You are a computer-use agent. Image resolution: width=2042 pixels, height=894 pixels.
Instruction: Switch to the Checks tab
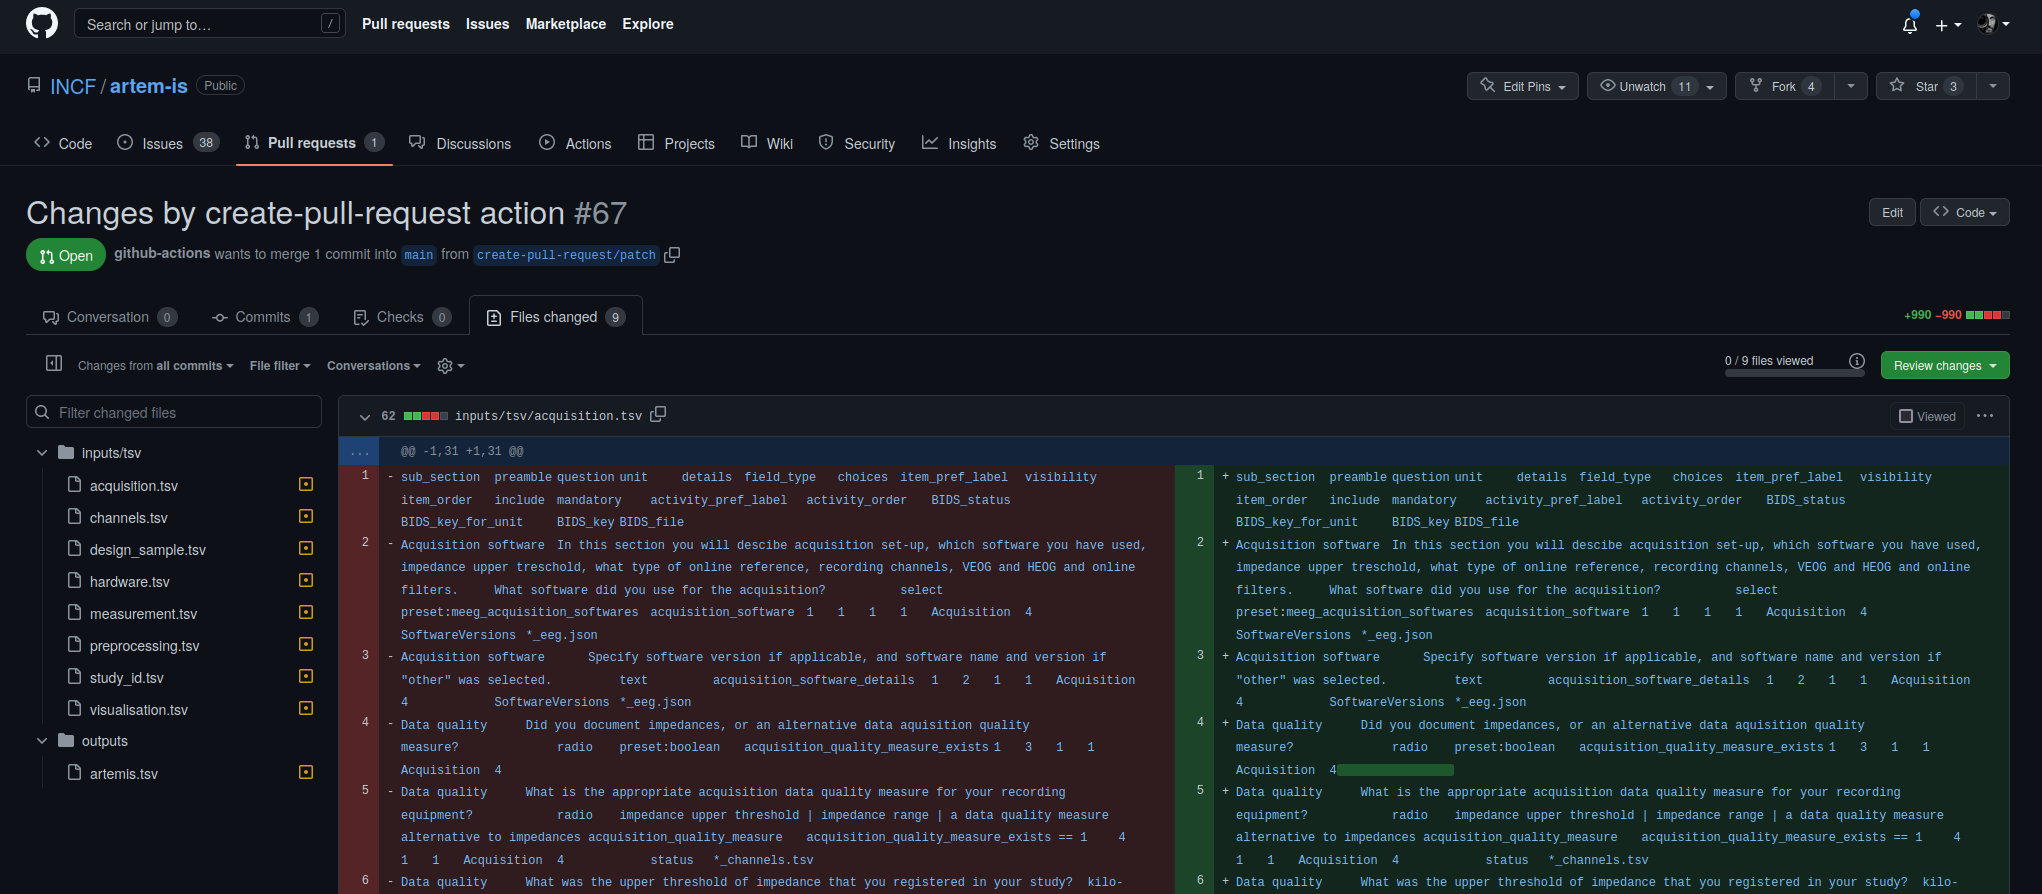[402, 317]
